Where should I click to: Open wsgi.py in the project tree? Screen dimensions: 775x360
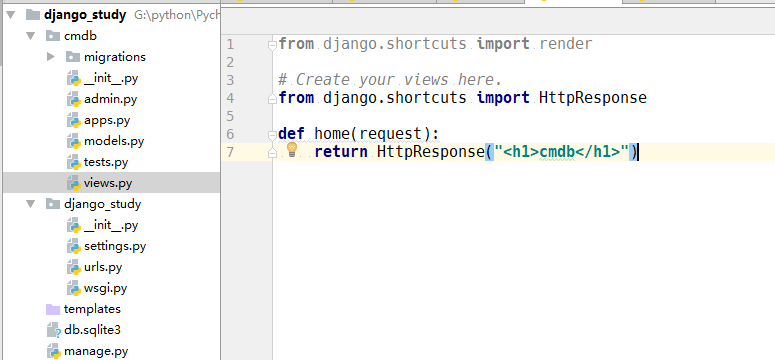105,288
